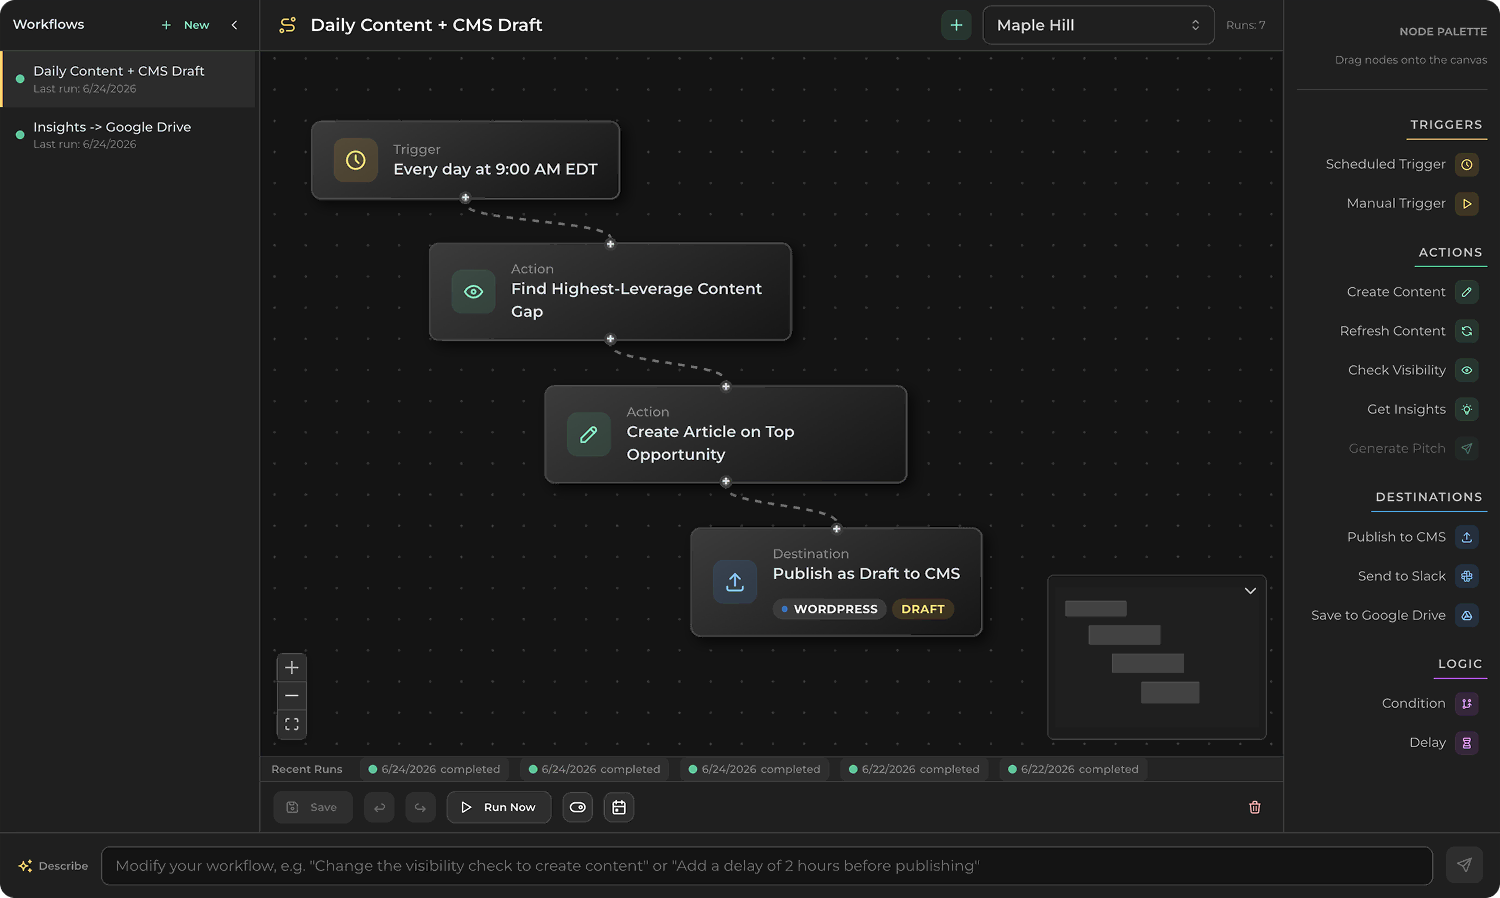The height and width of the screenshot is (898, 1500).
Task: Click the Daily Content + CMS Draft title
Action: [426, 25]
